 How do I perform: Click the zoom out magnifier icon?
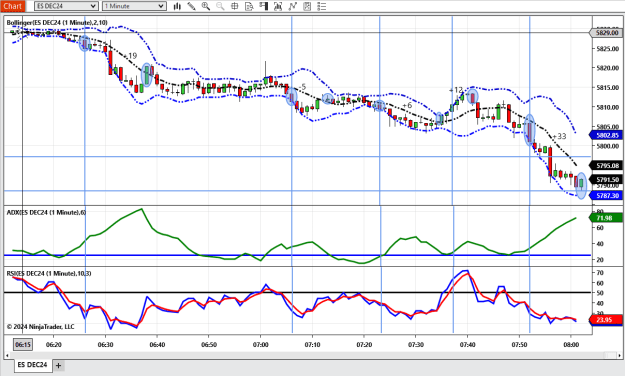tap(220, 6)
